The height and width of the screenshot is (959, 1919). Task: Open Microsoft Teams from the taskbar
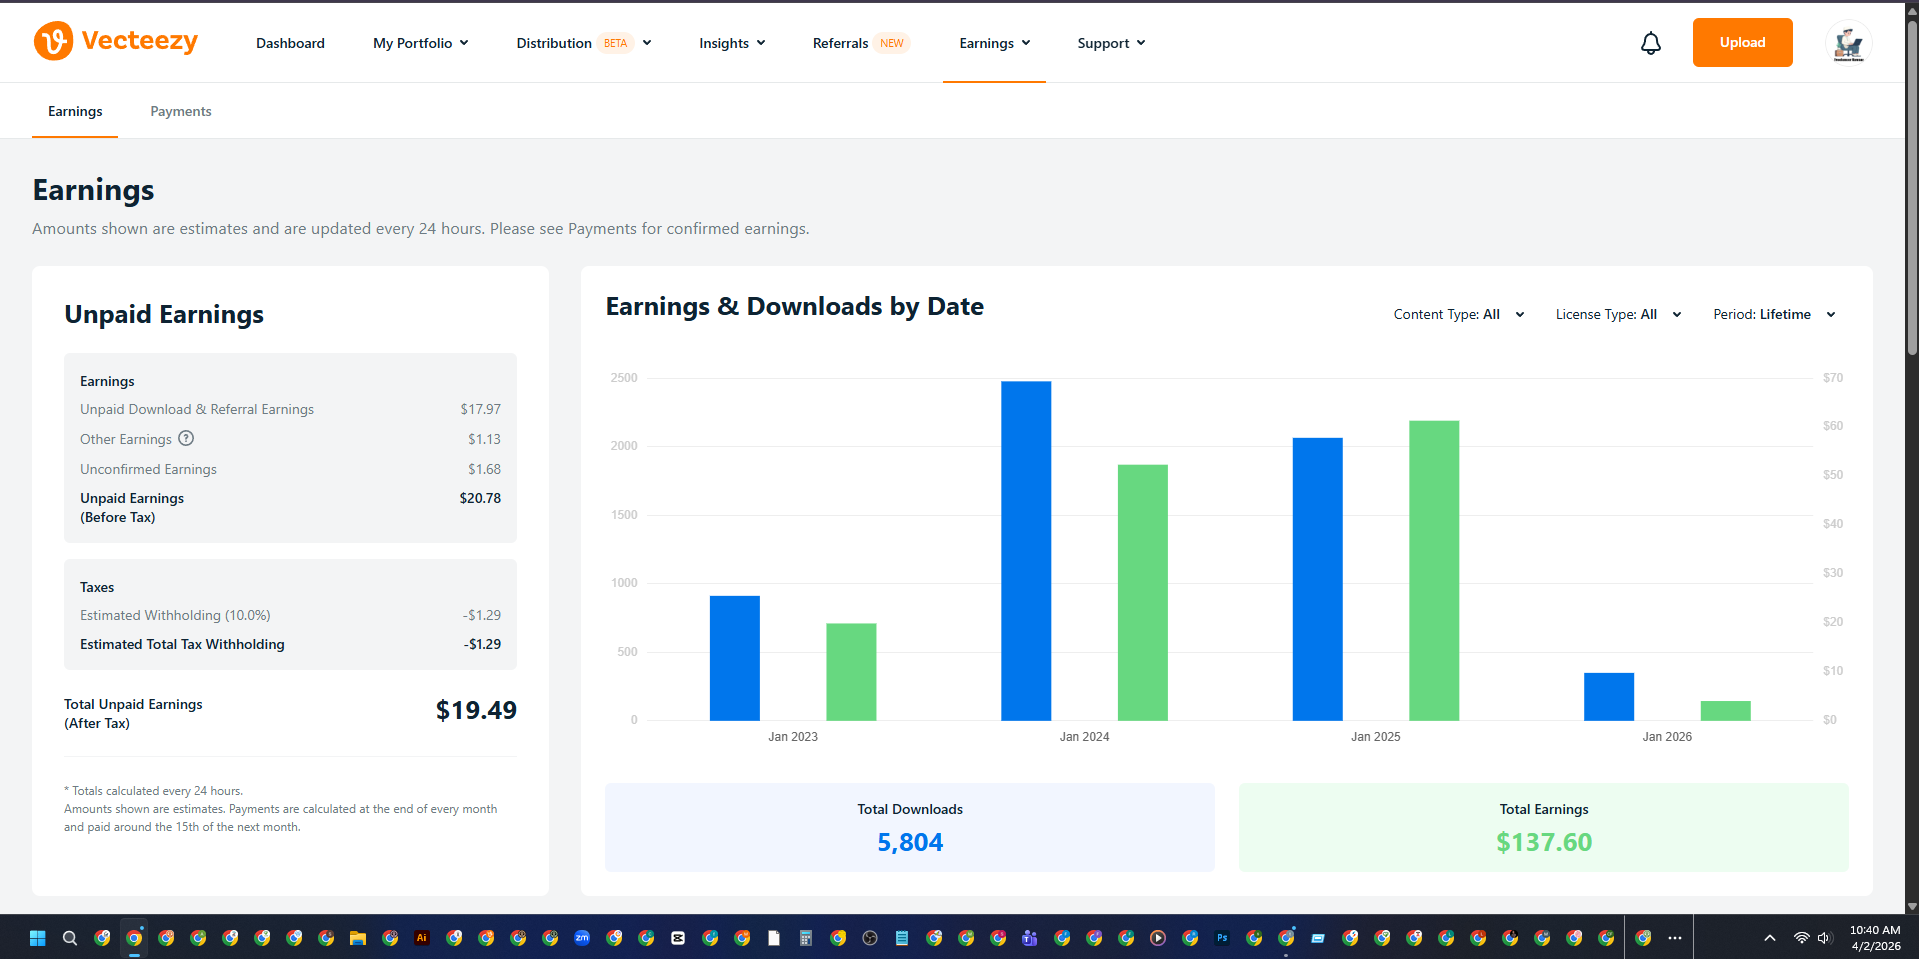tap(1030, 938)
